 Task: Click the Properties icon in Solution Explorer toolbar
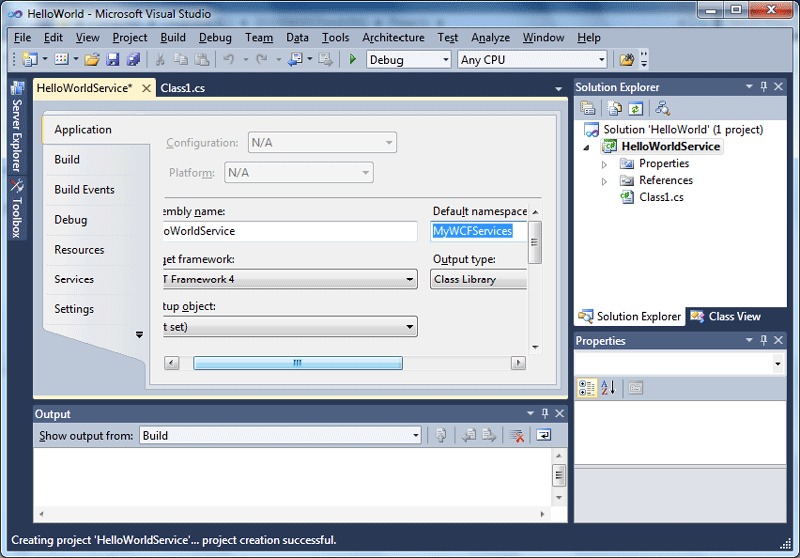(x=588, y=108)
